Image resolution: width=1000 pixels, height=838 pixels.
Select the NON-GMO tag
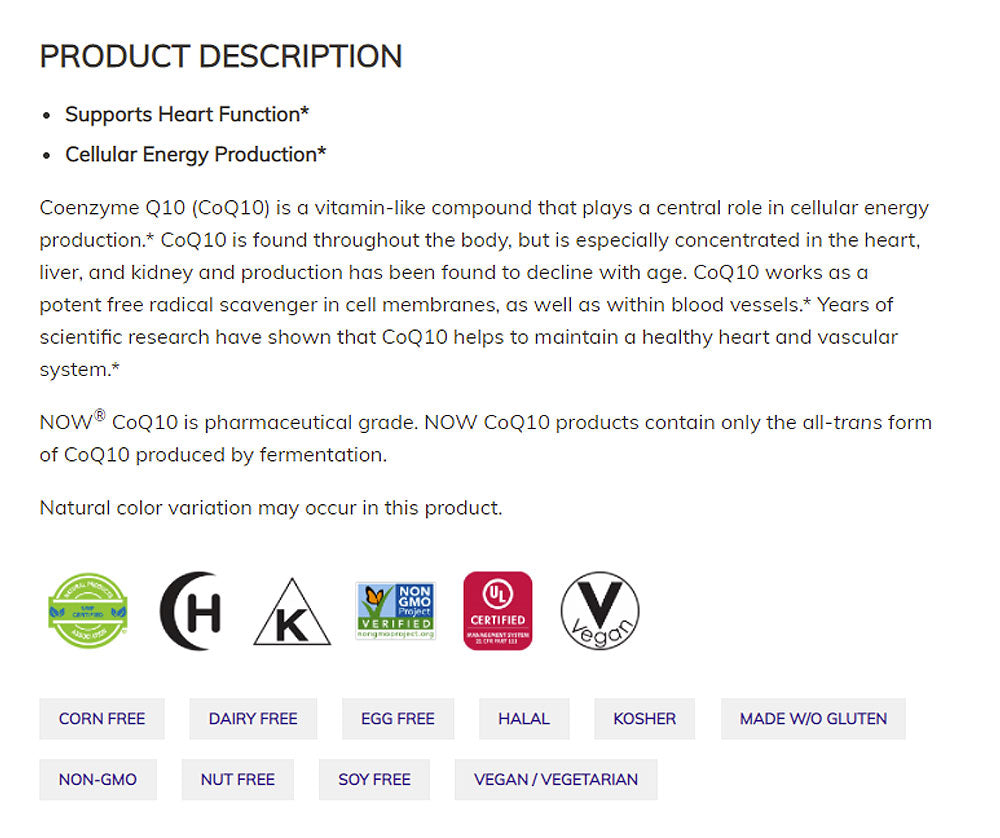pos(98,780)
